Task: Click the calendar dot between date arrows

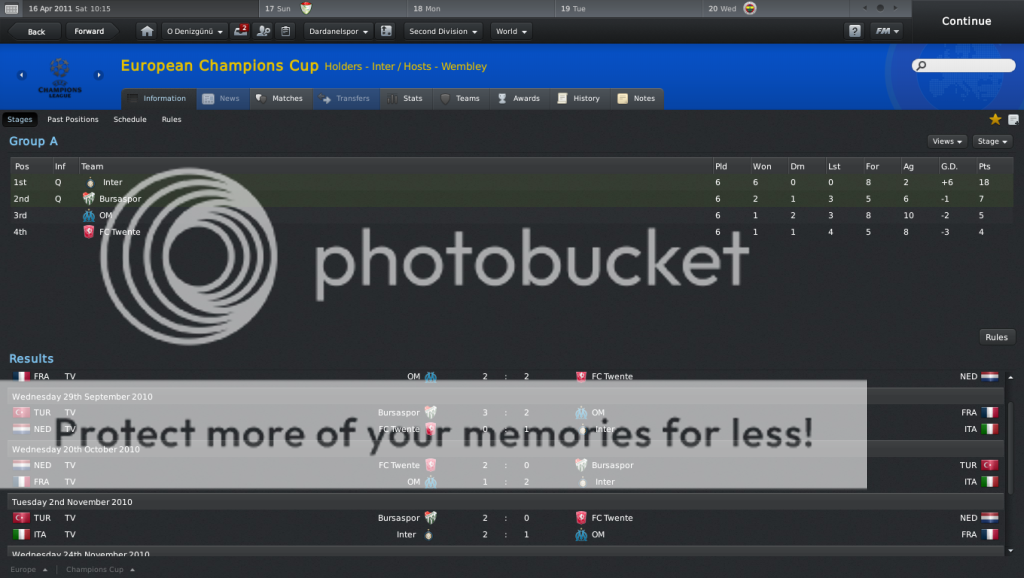Action: tap(880, 8)
